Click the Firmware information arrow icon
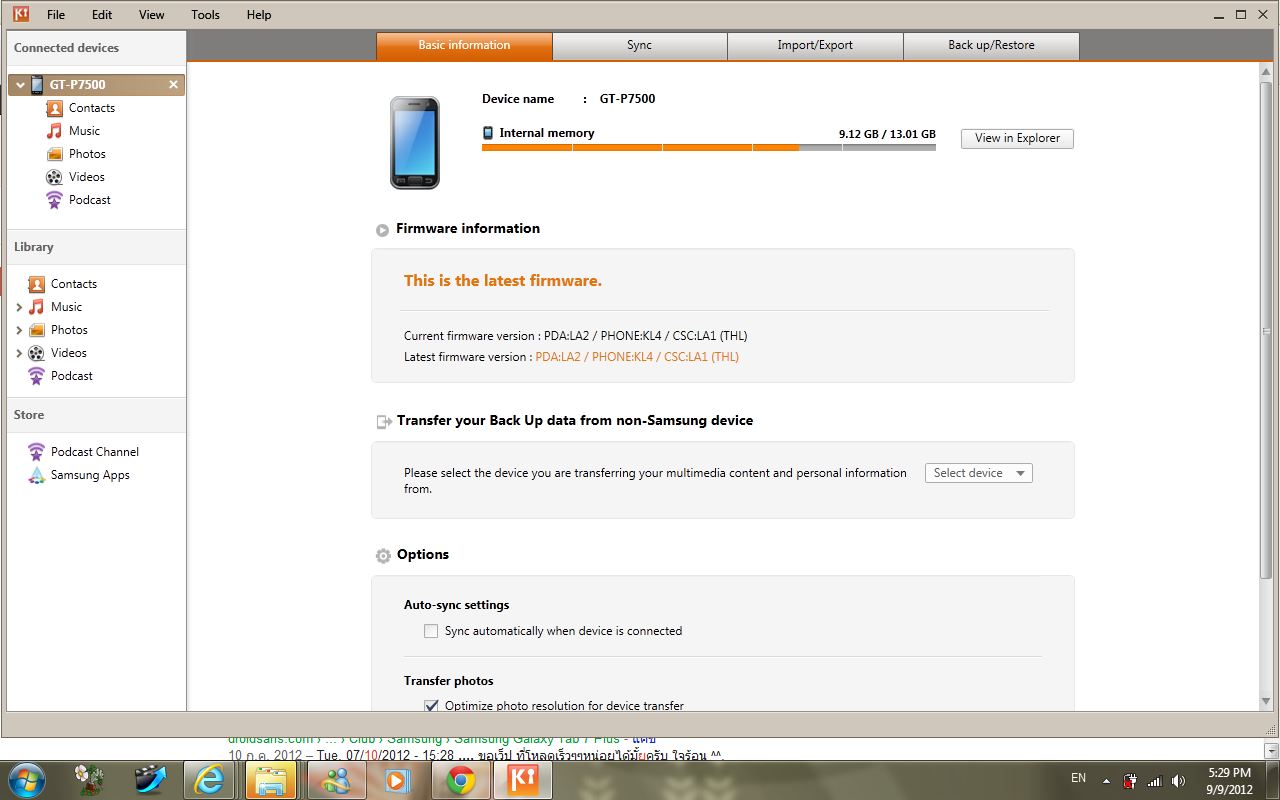1280x800 pixels. coord(382,230)
